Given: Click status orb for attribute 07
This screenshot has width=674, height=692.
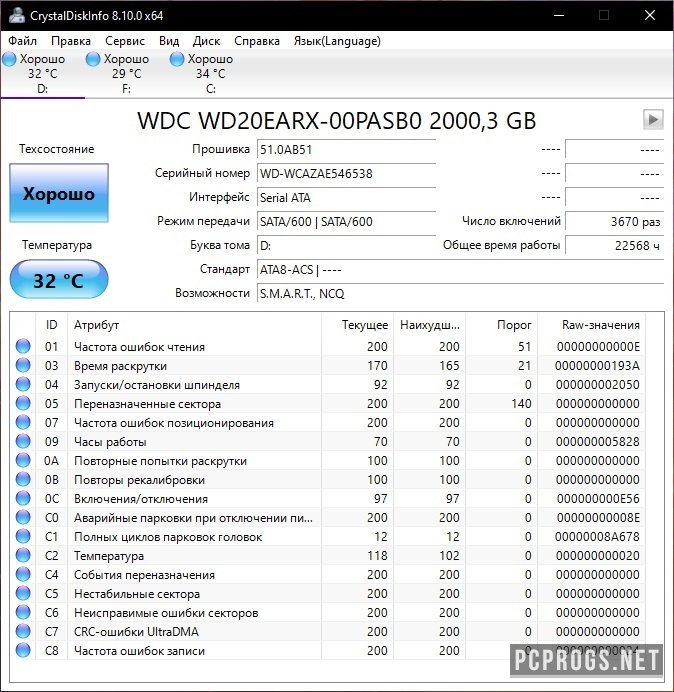Looking at the screenshot, I should pos(23,422).
